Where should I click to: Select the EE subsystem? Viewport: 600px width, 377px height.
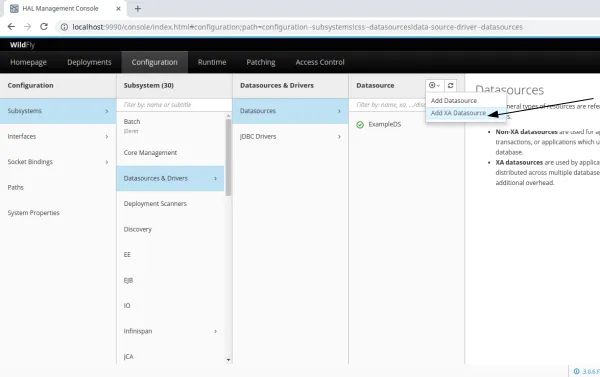(x=170, y=255)
